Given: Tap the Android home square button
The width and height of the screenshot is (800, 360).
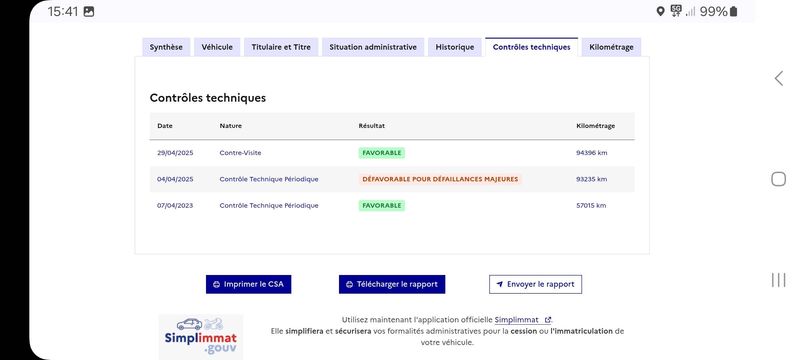Looking at the screenshot, I should [x=779, y=179].
